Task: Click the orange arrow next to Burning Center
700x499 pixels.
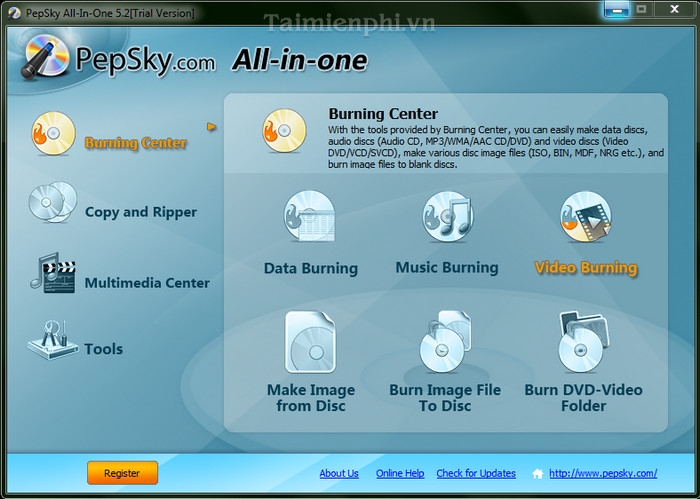Action: [x=212, y=127]
